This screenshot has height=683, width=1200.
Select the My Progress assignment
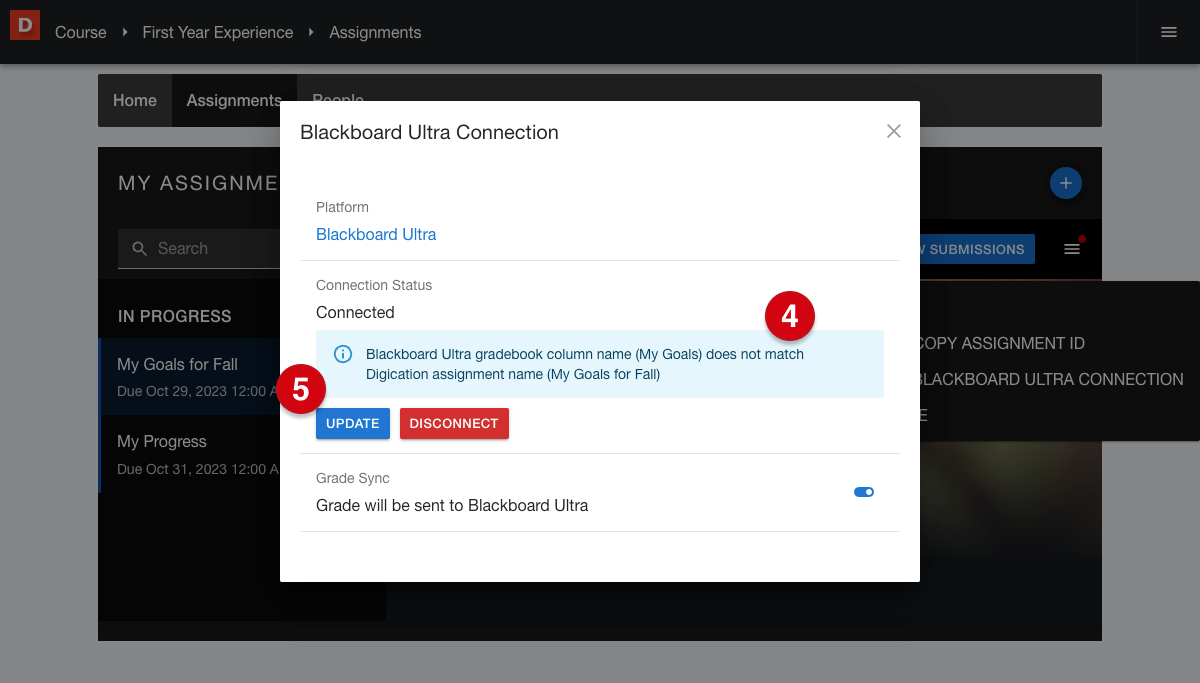click(190, 454)
